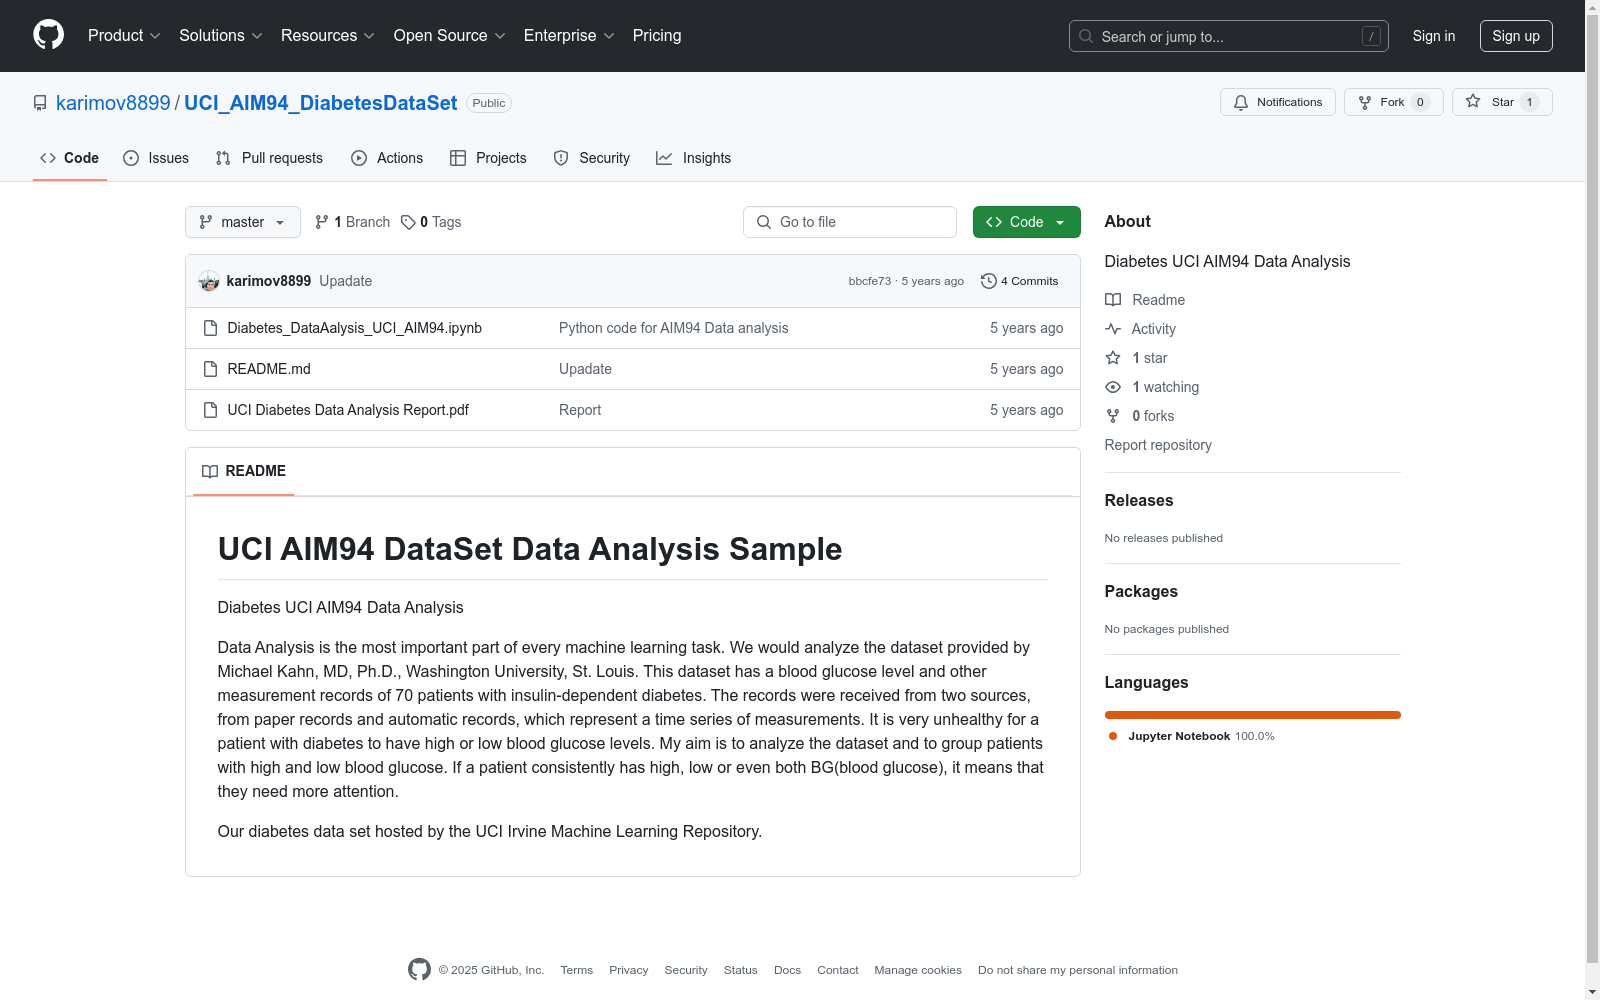Viewport: 1600px width, 1000px height.
Task: Click the repository icon beside karimov8899
Action: tap(40, 103)
